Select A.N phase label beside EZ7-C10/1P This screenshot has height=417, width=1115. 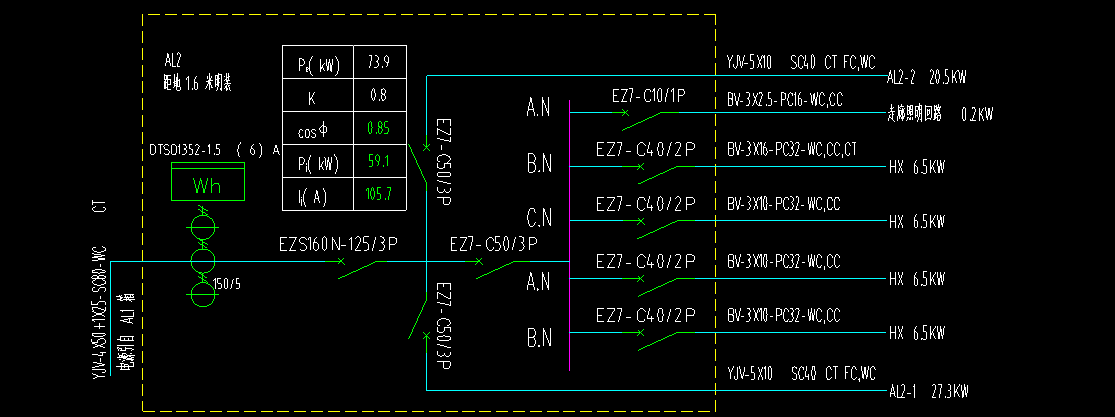(538, 107)
